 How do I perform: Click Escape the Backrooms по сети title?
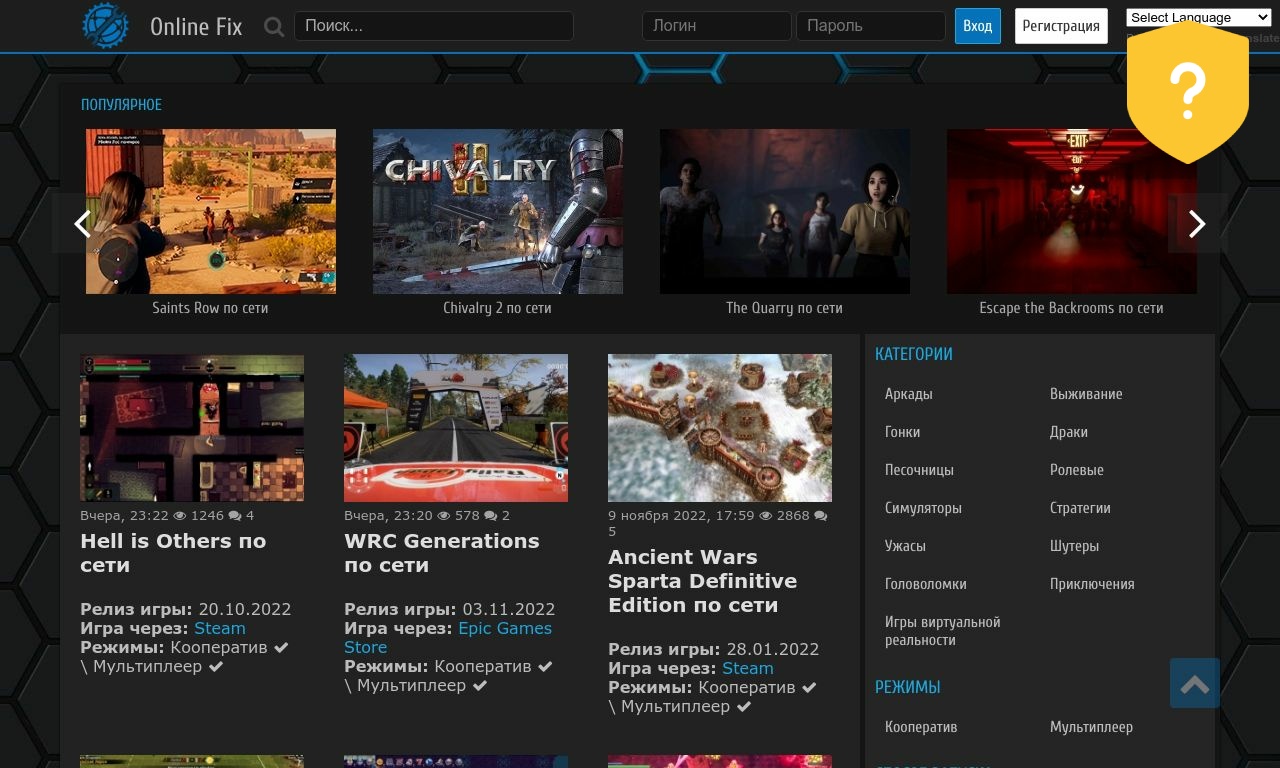(x=1071, y=308)
